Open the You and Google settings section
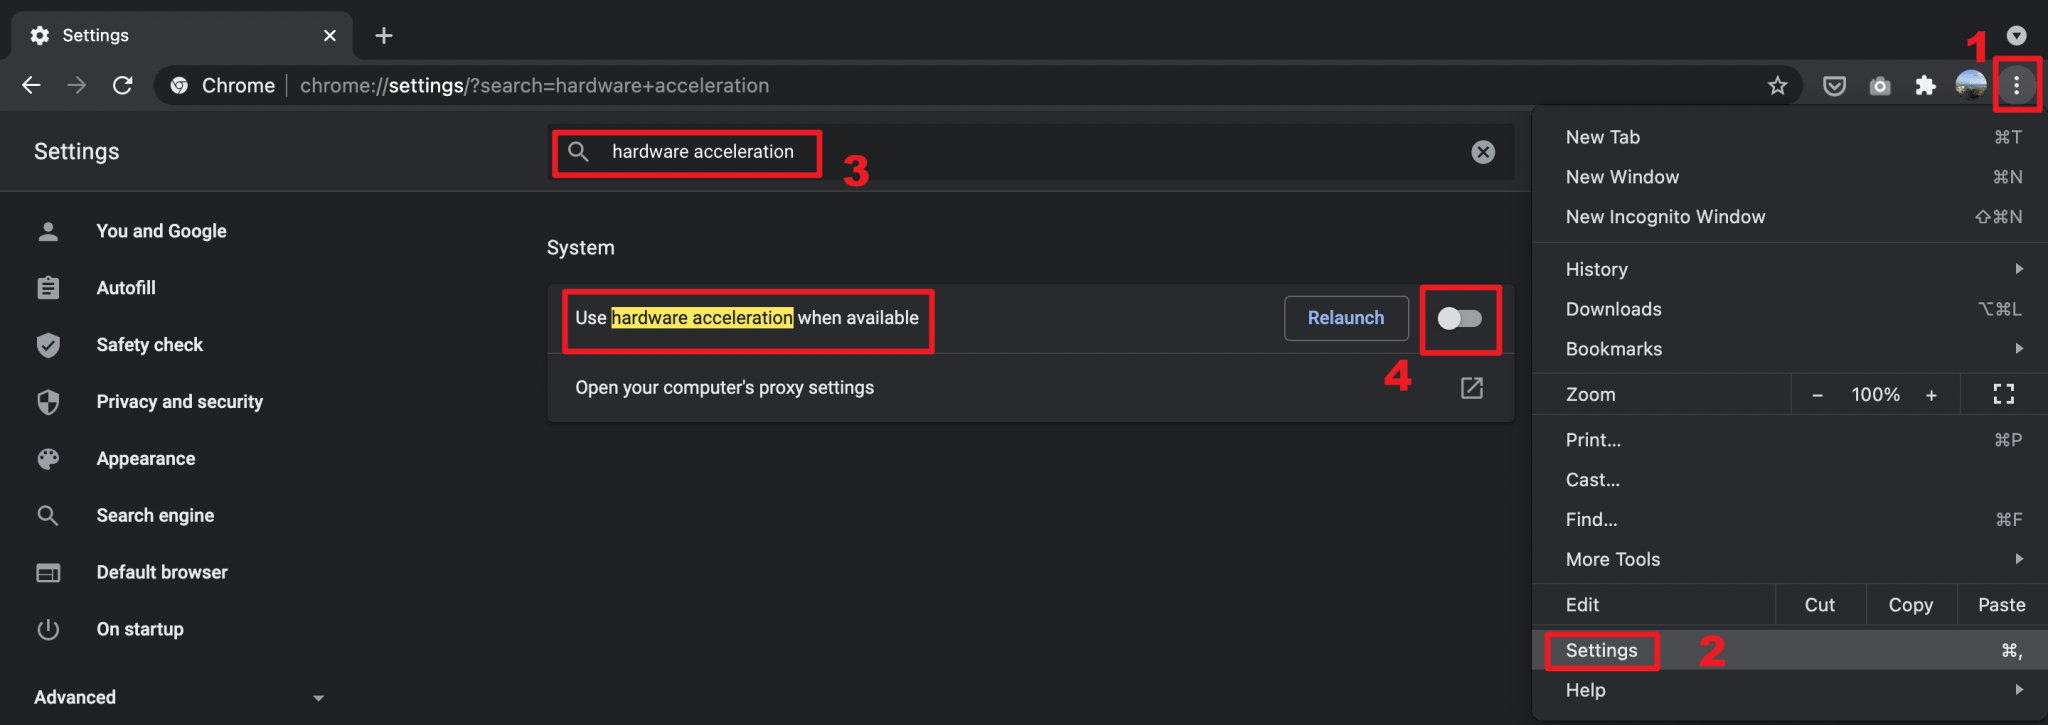Viewport: 2048px width, 725px height. click(160, 230)
